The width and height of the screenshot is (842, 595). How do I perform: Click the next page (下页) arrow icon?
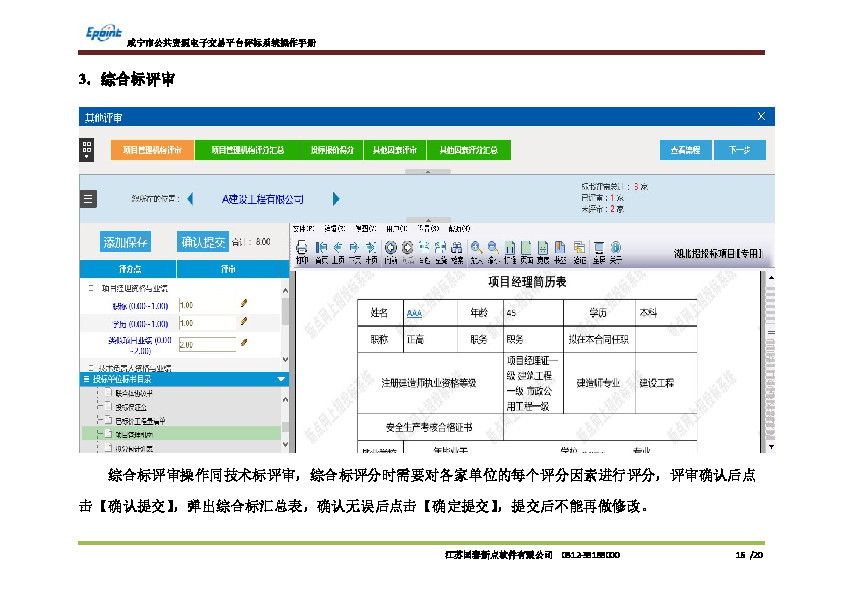pyautogui.click(x=355, y=248)
